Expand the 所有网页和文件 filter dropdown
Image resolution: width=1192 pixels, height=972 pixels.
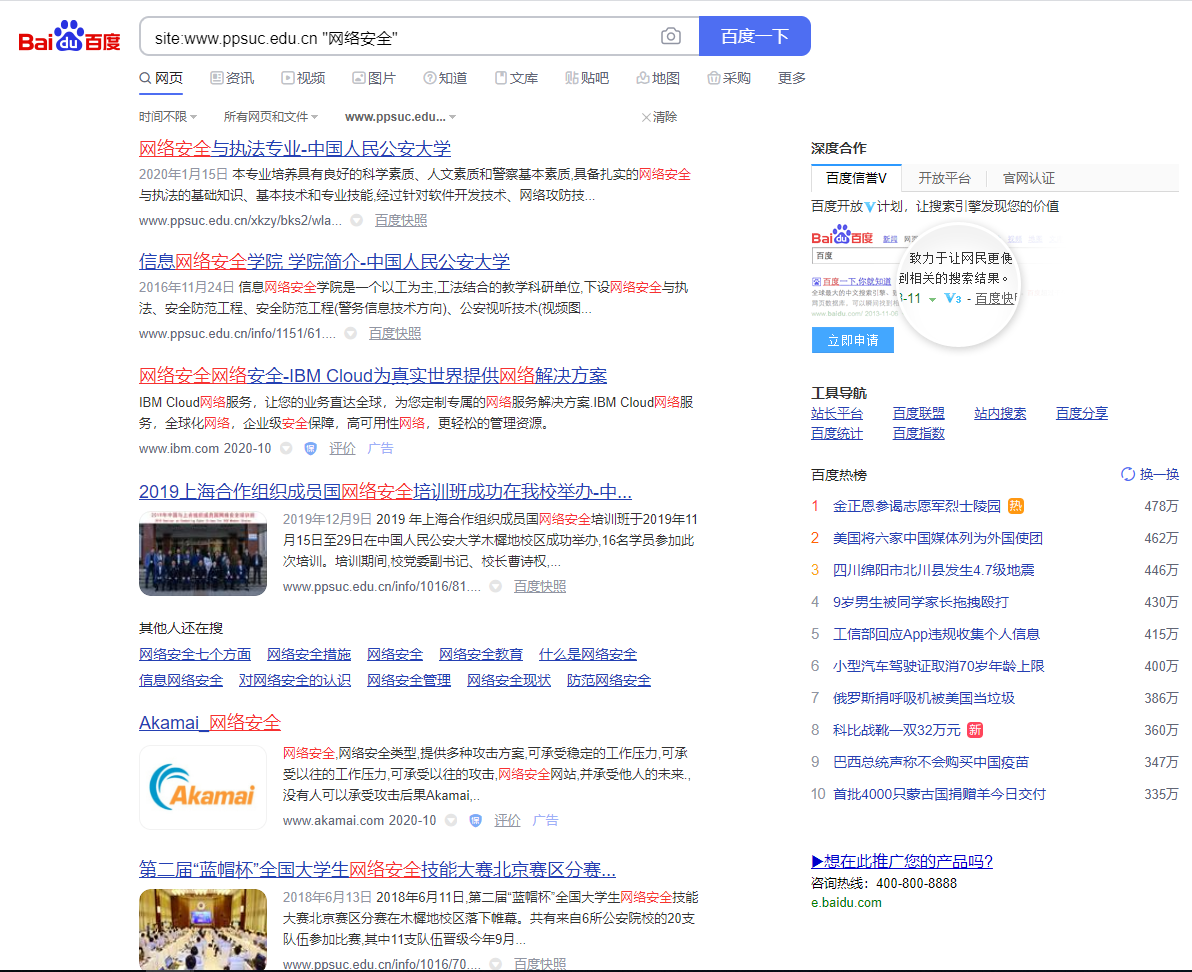(x=271, y=117)
